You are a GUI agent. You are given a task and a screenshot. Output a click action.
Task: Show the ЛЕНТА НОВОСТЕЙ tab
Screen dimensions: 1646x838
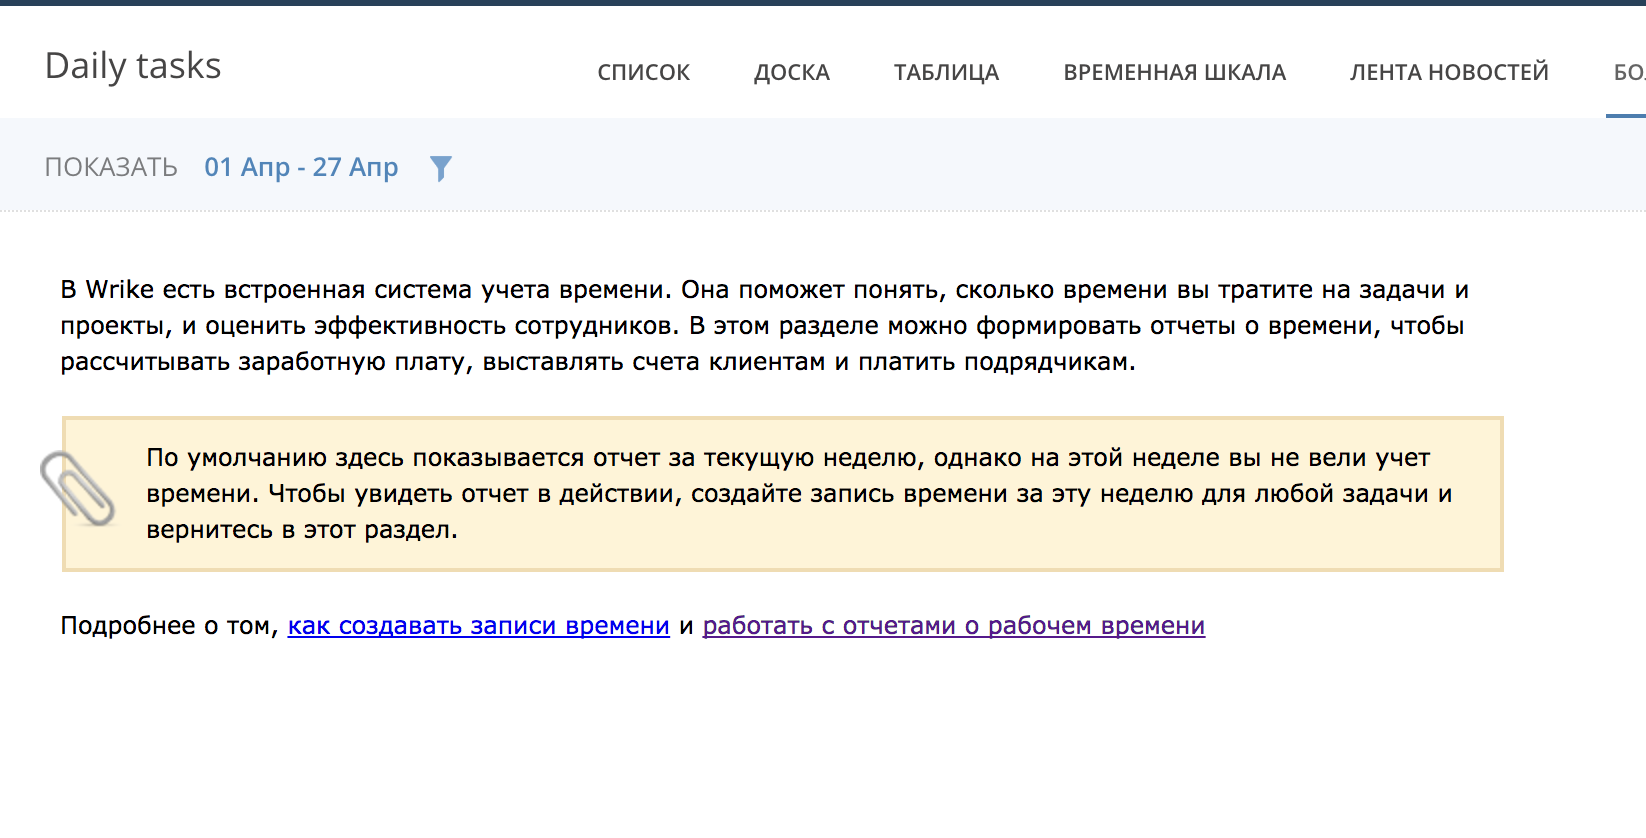pos(1448,72)
